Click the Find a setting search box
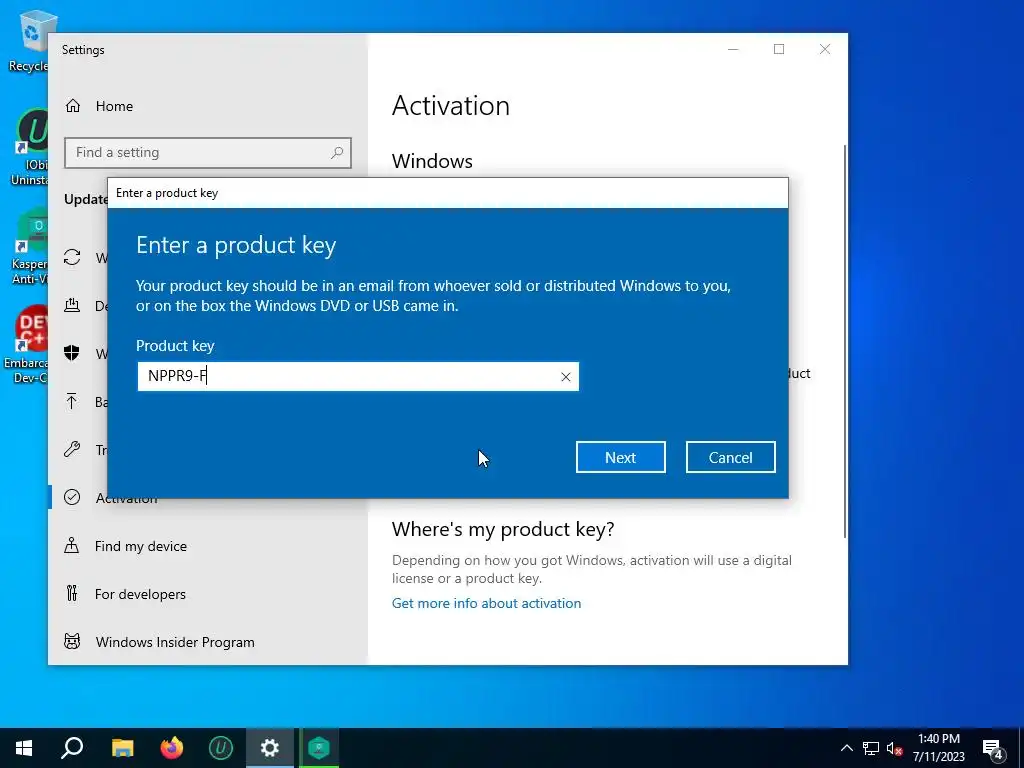 tap(208, 153)
